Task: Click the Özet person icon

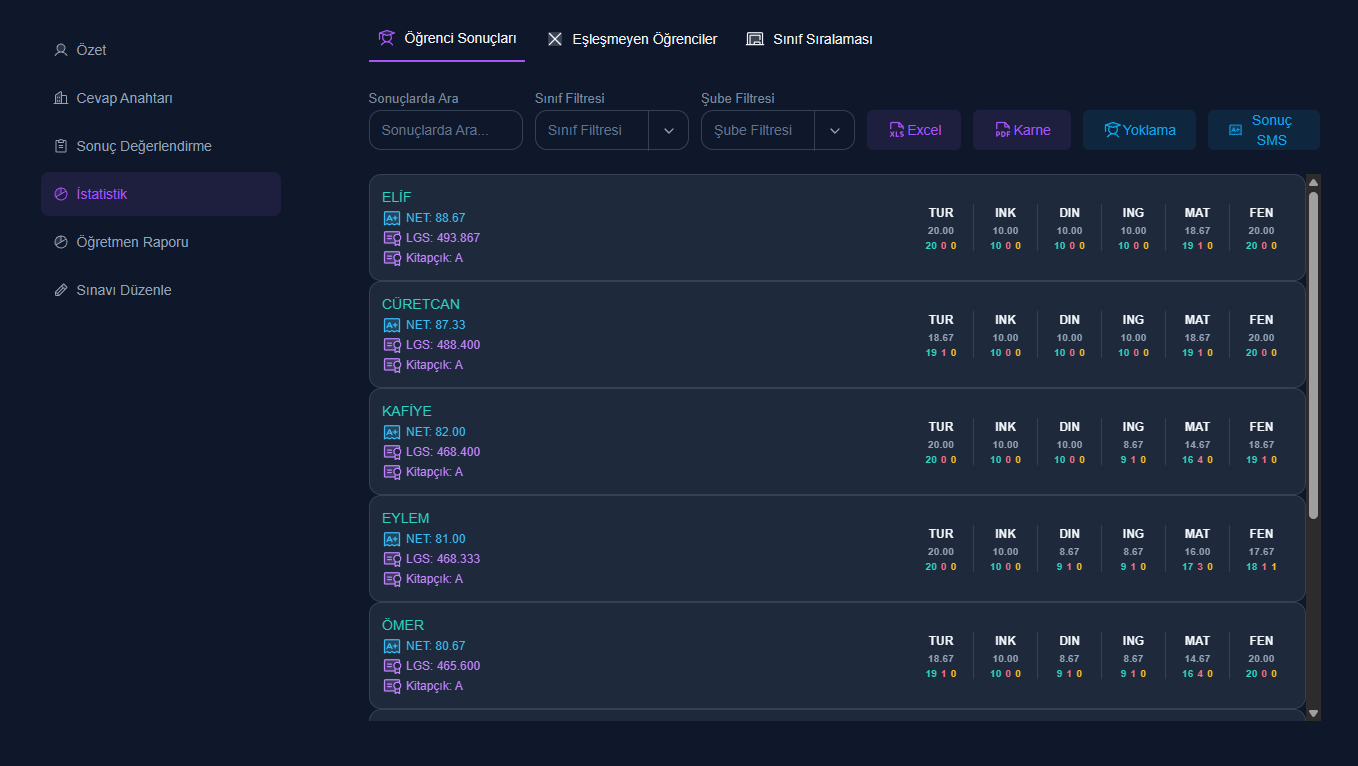Action: pos(61,50)
